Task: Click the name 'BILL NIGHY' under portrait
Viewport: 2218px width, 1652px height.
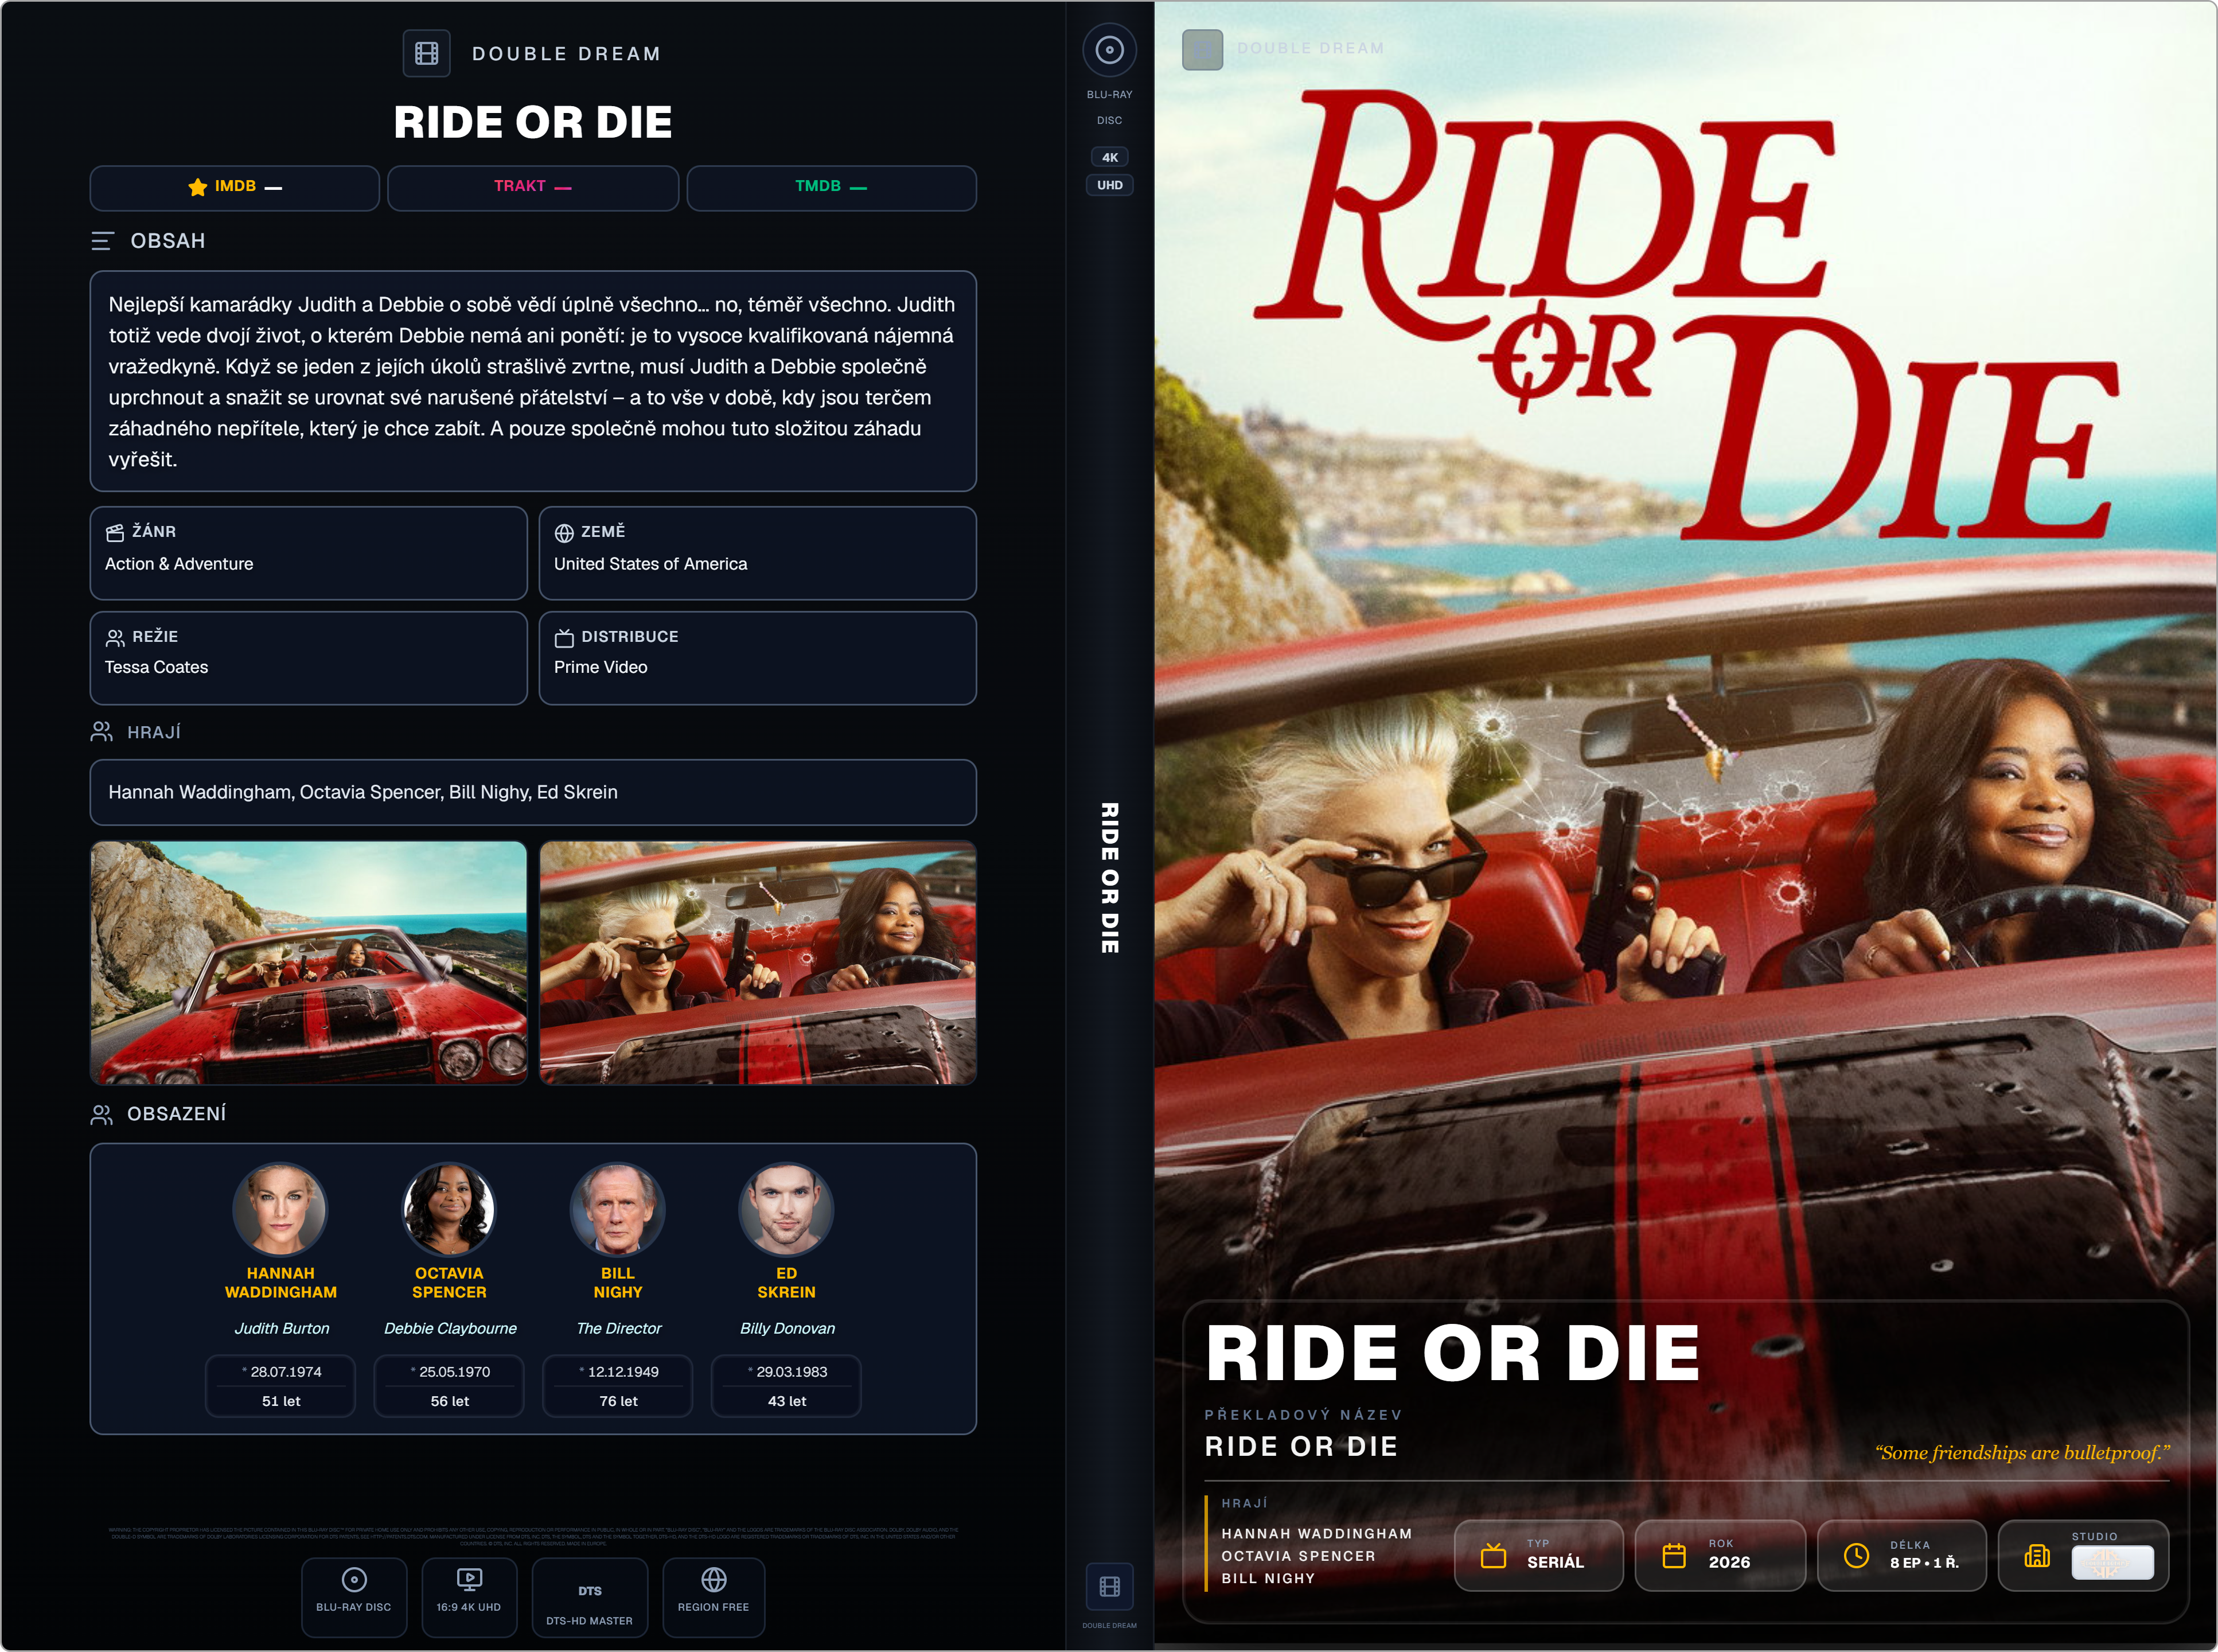Action: (x=618, y=1283)
